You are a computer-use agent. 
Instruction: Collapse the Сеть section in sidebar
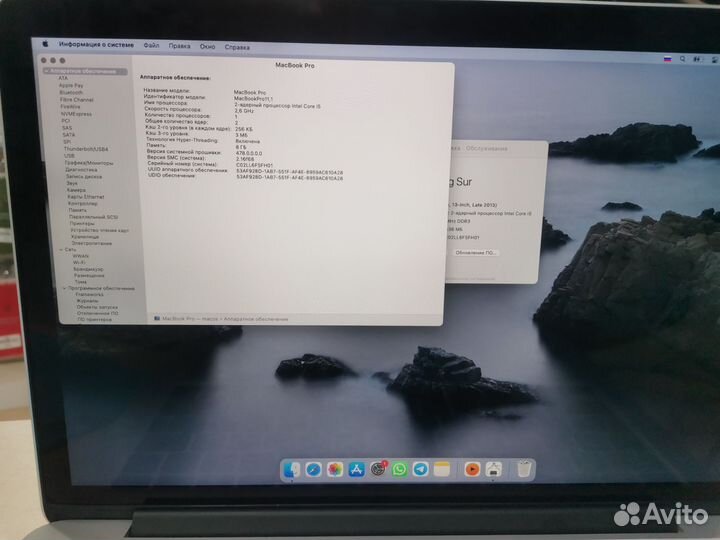(61, 249)
